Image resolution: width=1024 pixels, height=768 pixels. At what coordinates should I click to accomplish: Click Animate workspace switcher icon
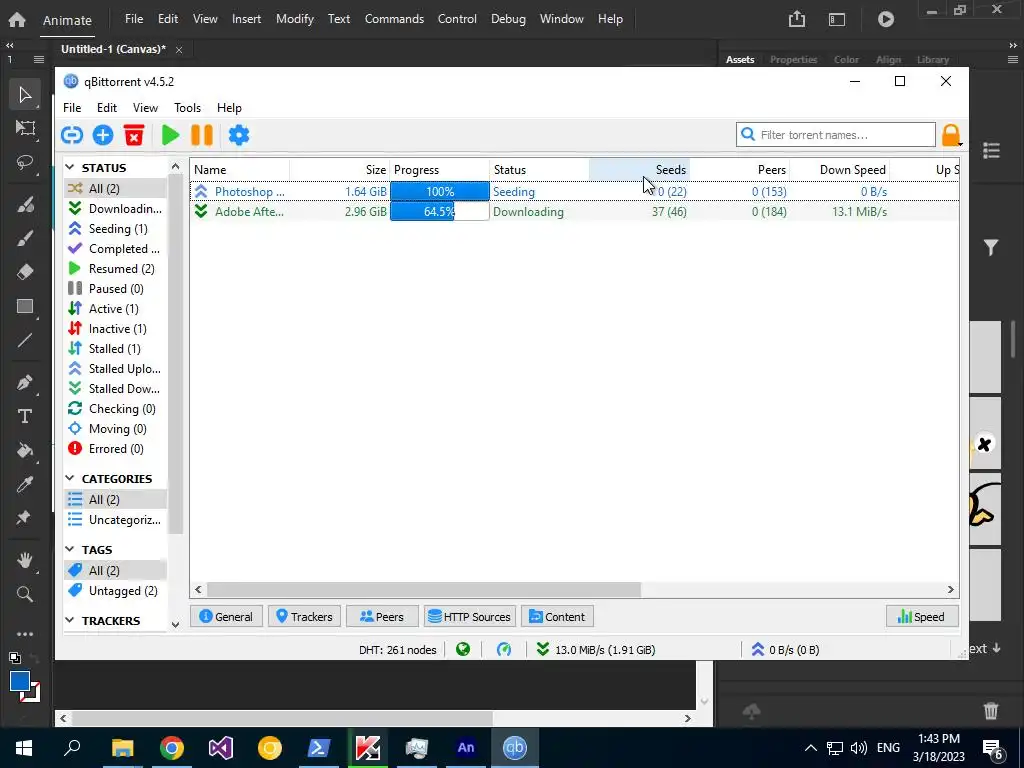[x=837, y=20]
